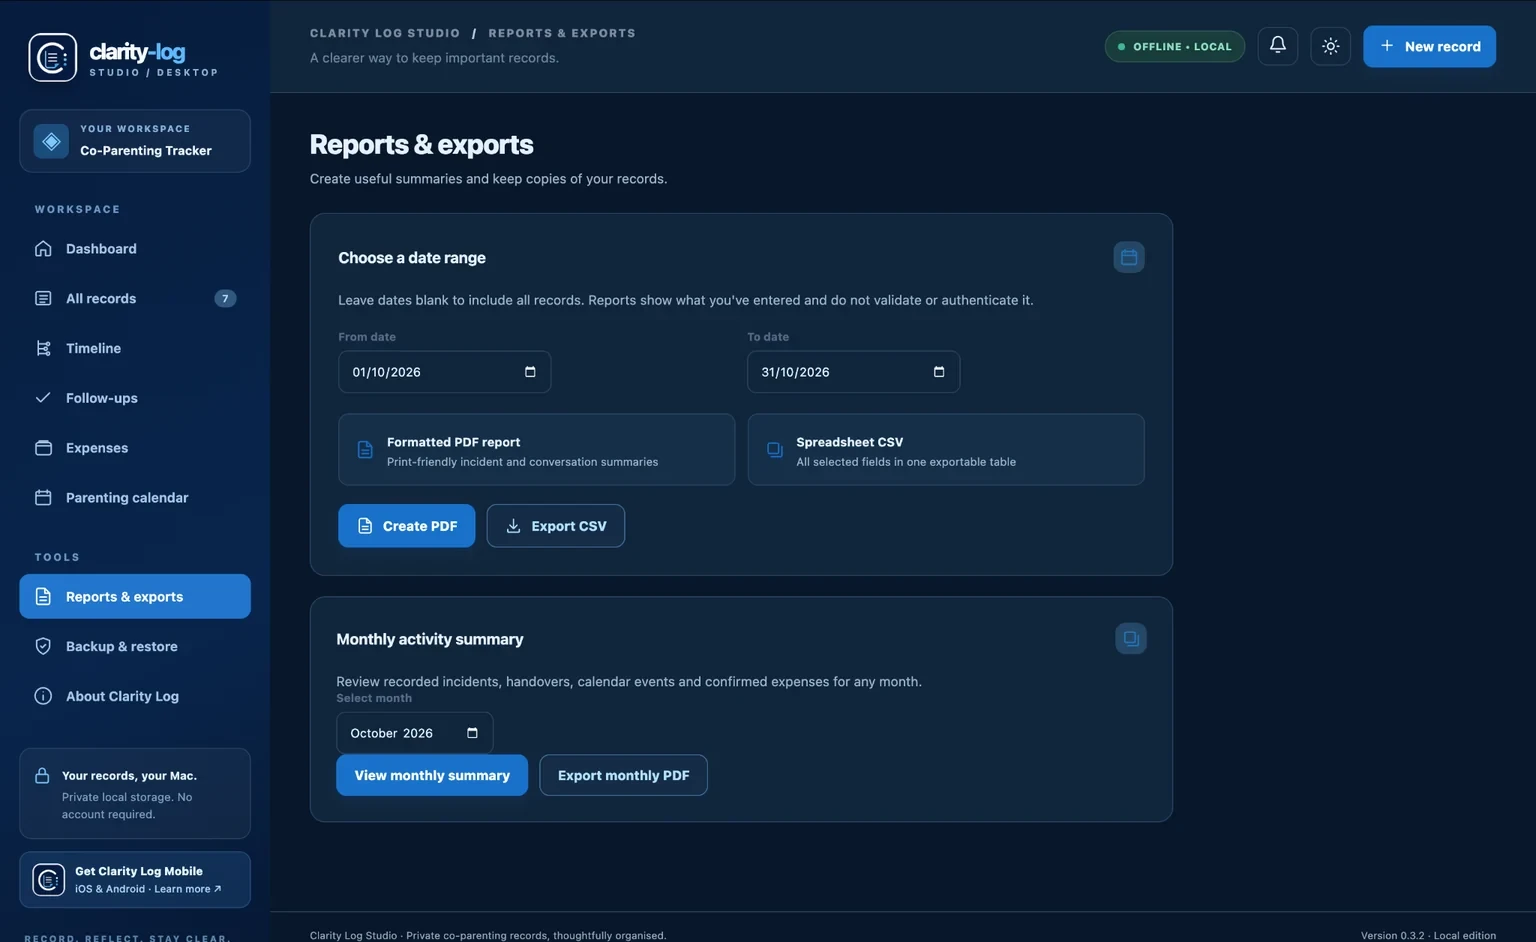Click the Co-Parenting Tracker workspace diamond icon
The image size is (1536, 942).
tap(51, 141)
